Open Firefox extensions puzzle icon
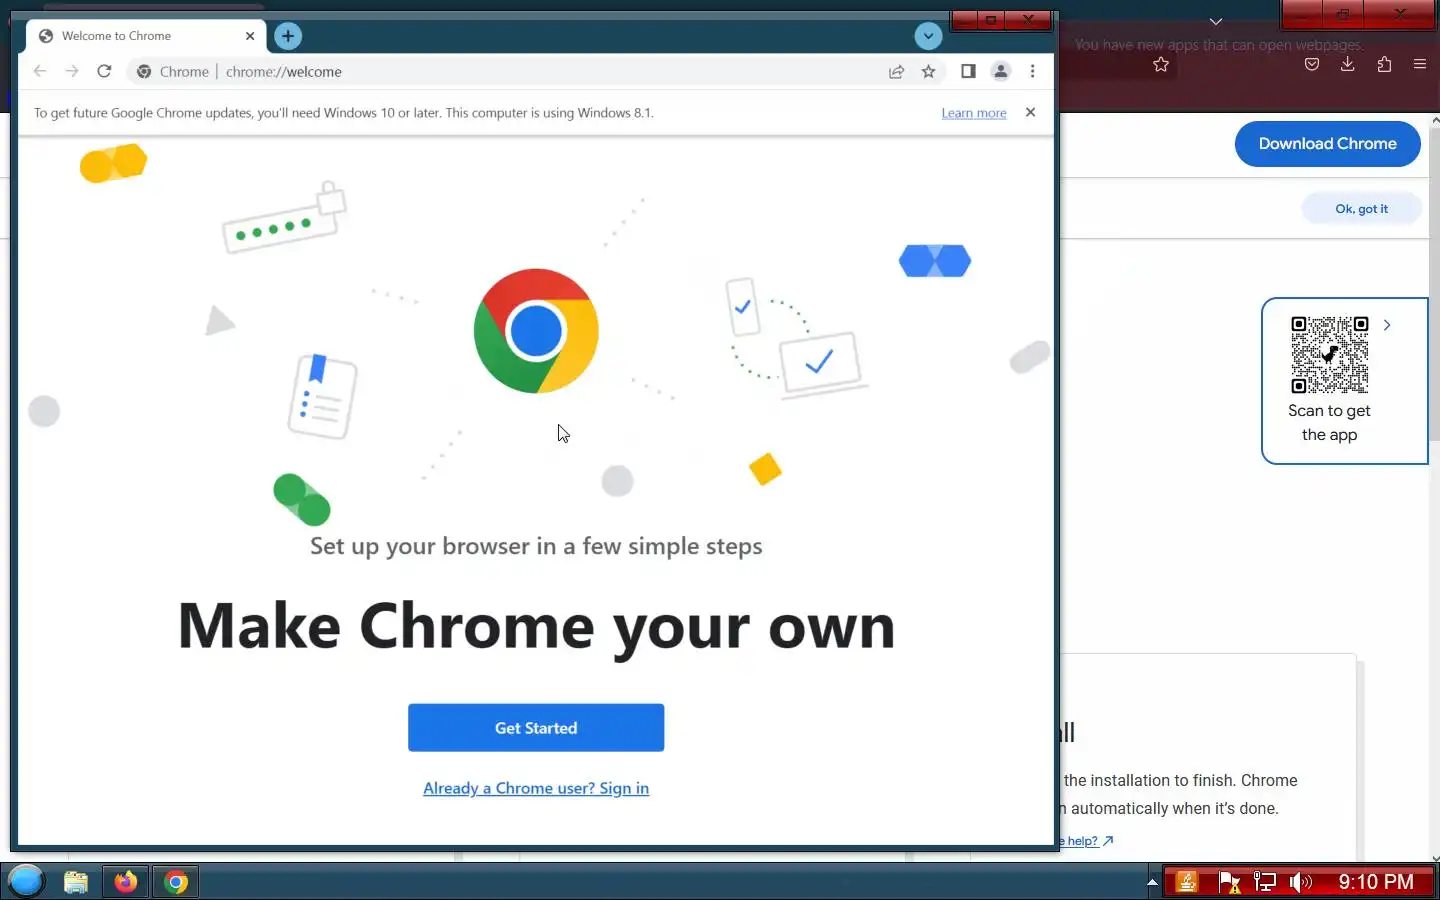 click(x=1384, y=64)
